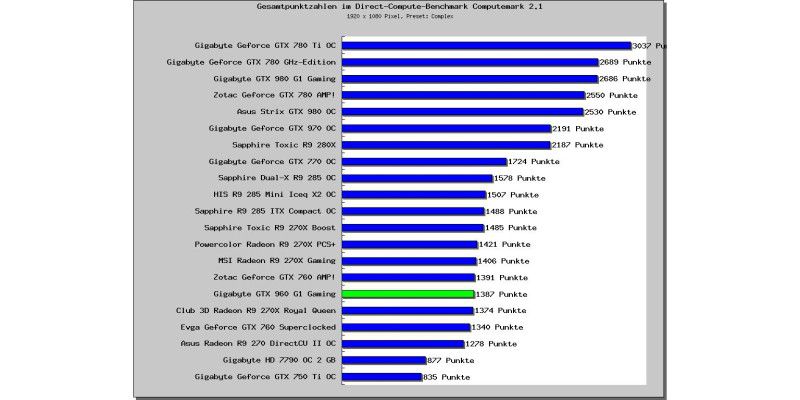Viewport: 800px width, 400px height.
Task: Click the value '1724 Punkte'
Action: (x=534, y=162)
